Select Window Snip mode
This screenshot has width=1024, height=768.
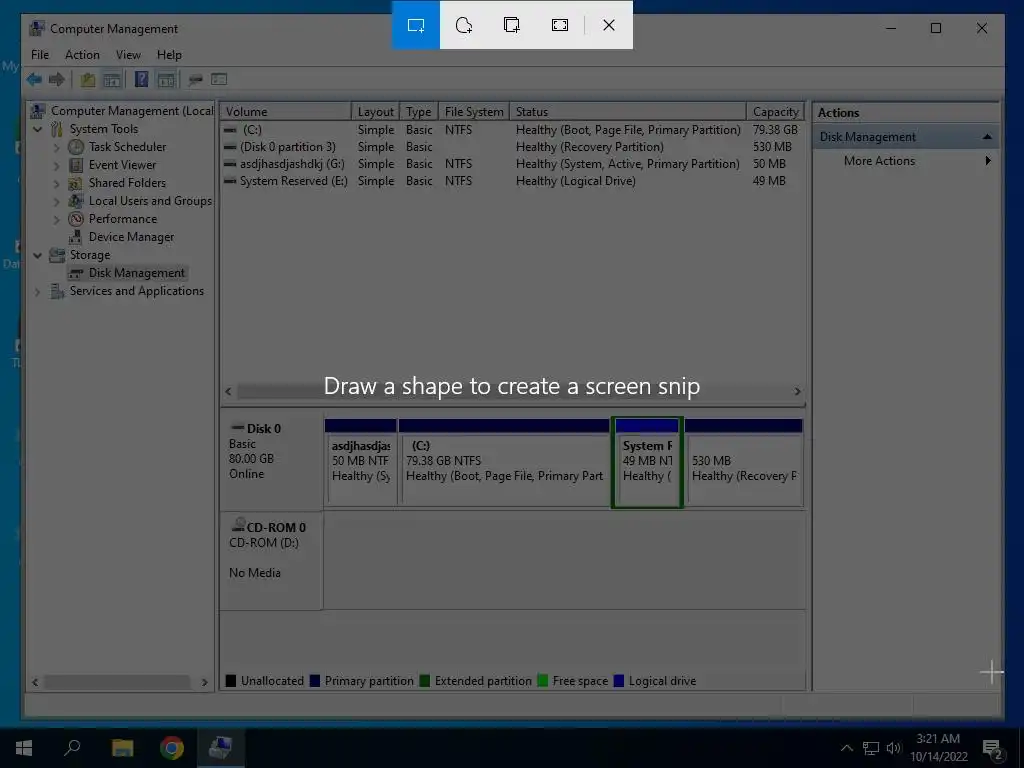(x=511, y=25)
